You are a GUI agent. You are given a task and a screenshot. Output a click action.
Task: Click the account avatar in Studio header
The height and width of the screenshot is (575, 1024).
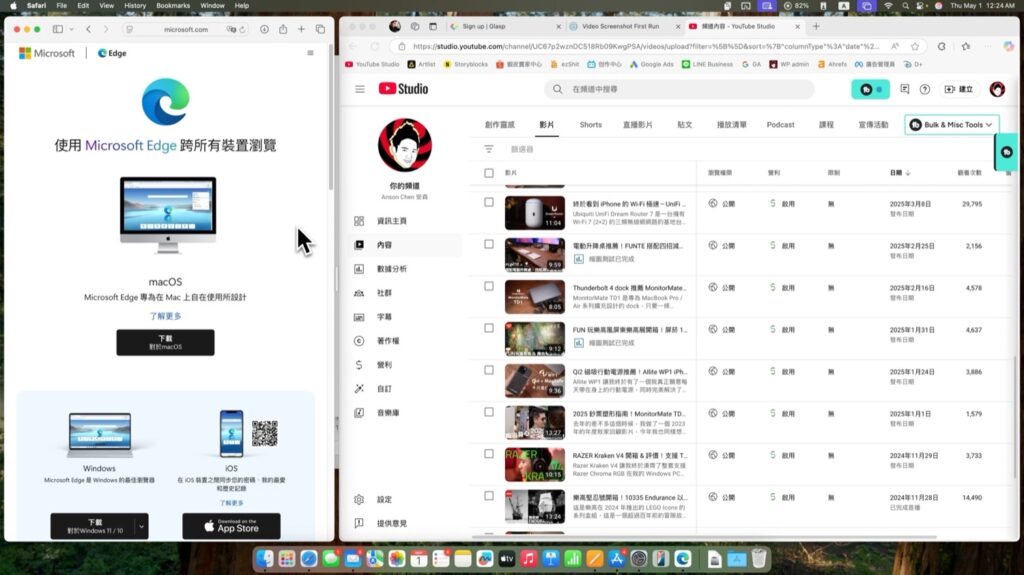pyautogui.click(x=997, y=89)
